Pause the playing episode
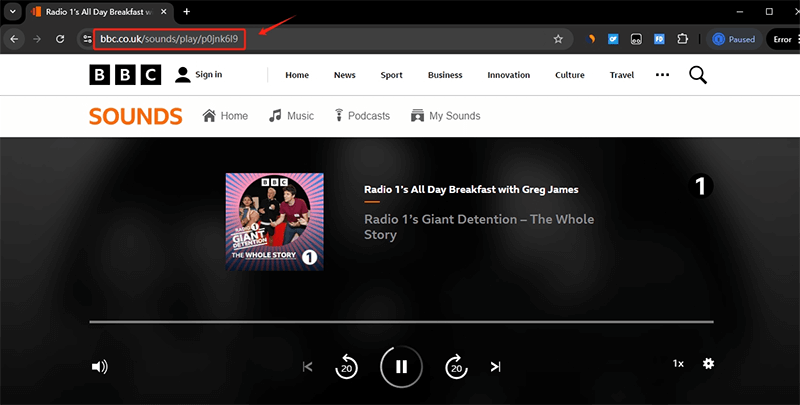Viewport: 800px width, 405px height. point(401,366)
